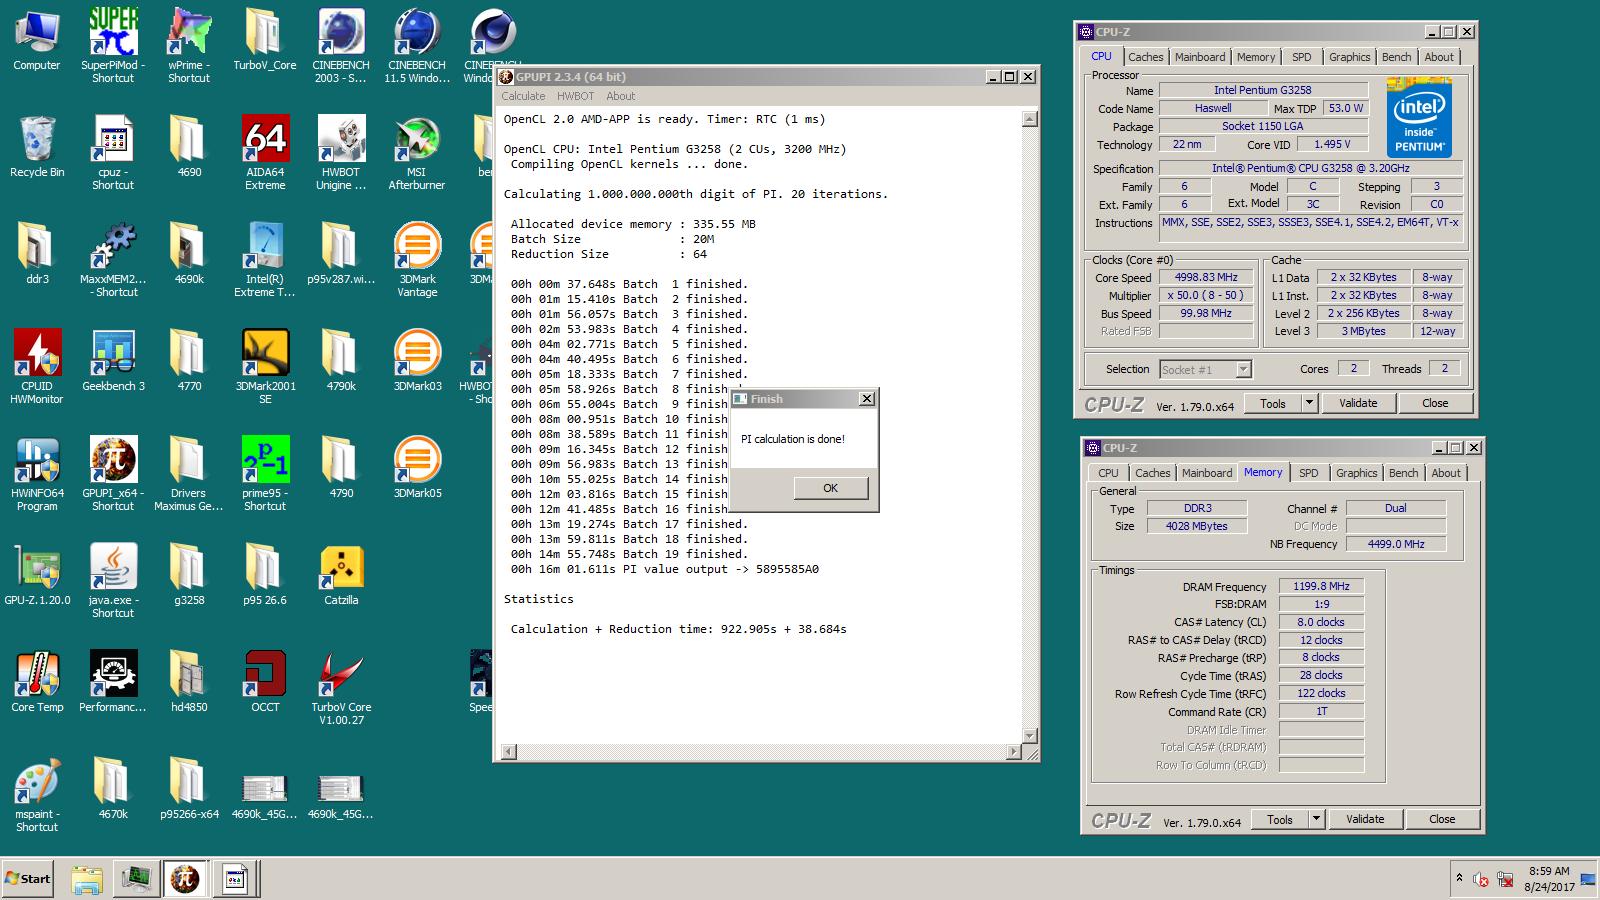Screen dimensions: 1600x900
Task: Click Close button in top CPU-Z window
Action: pyautogui.click(x=1435, y=403)
